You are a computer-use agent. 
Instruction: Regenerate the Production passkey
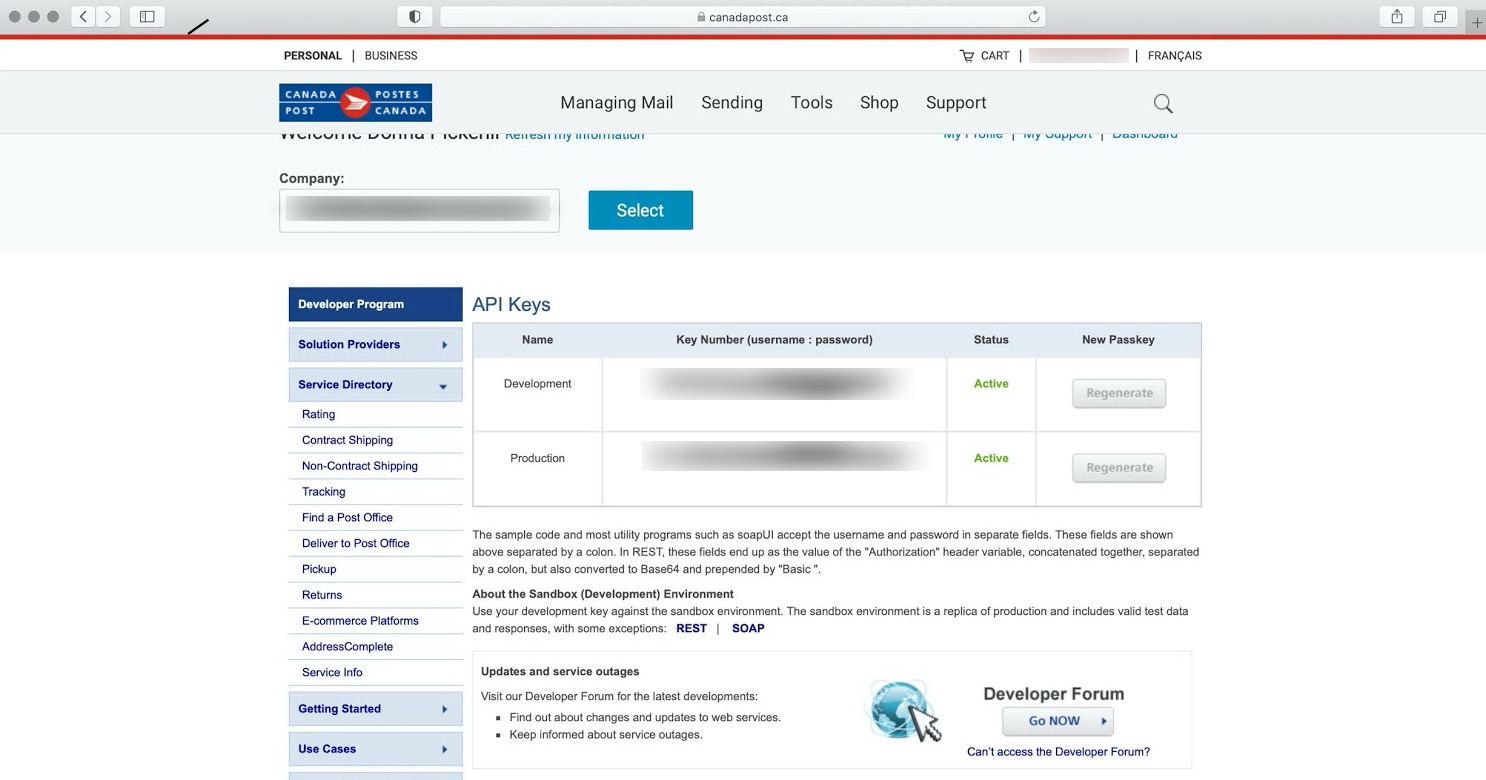(1119, 468)
